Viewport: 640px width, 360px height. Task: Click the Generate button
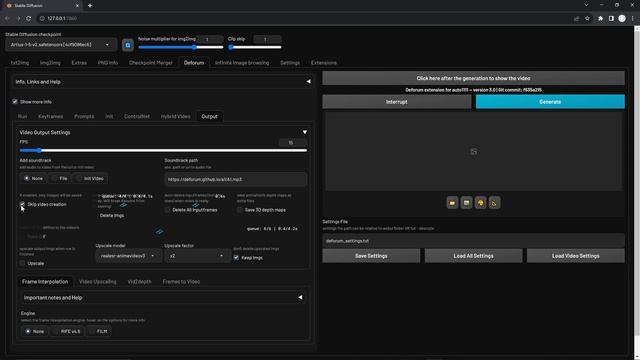(550, 102)
